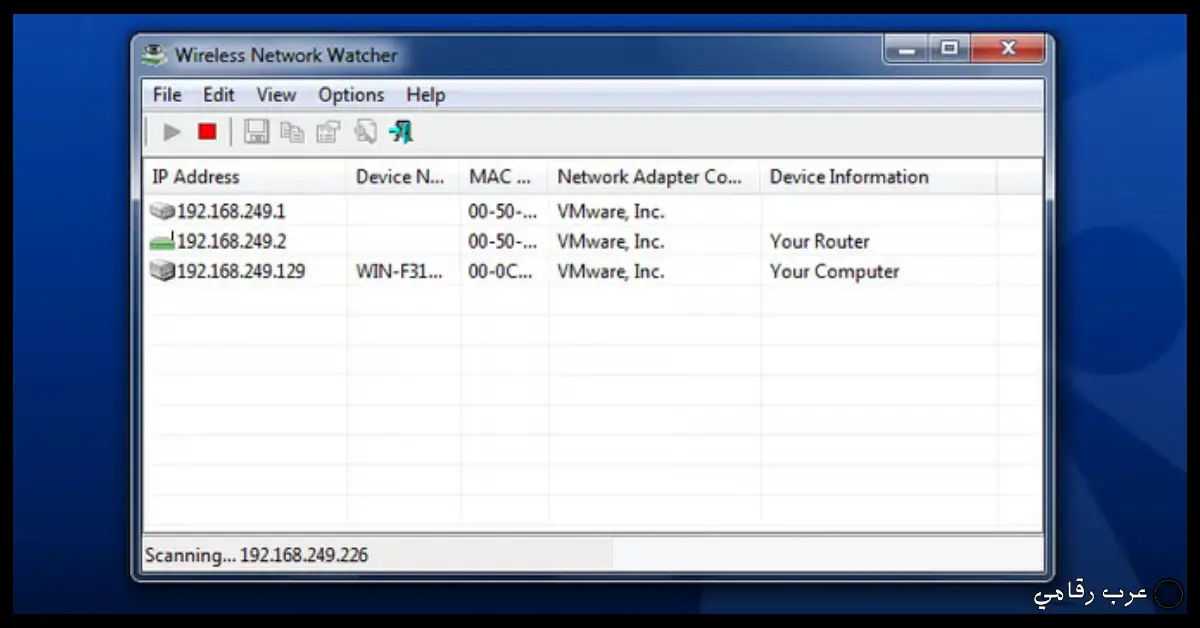This screenshot has height=628, width=1200.
Task: Open the Options menu
Action: tap(351, 94)
